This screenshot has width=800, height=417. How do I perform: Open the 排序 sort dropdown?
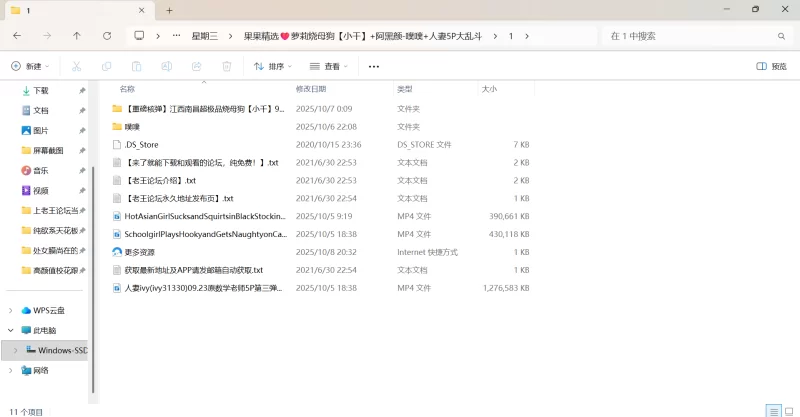pyautogui.click(x=273, y=66)
